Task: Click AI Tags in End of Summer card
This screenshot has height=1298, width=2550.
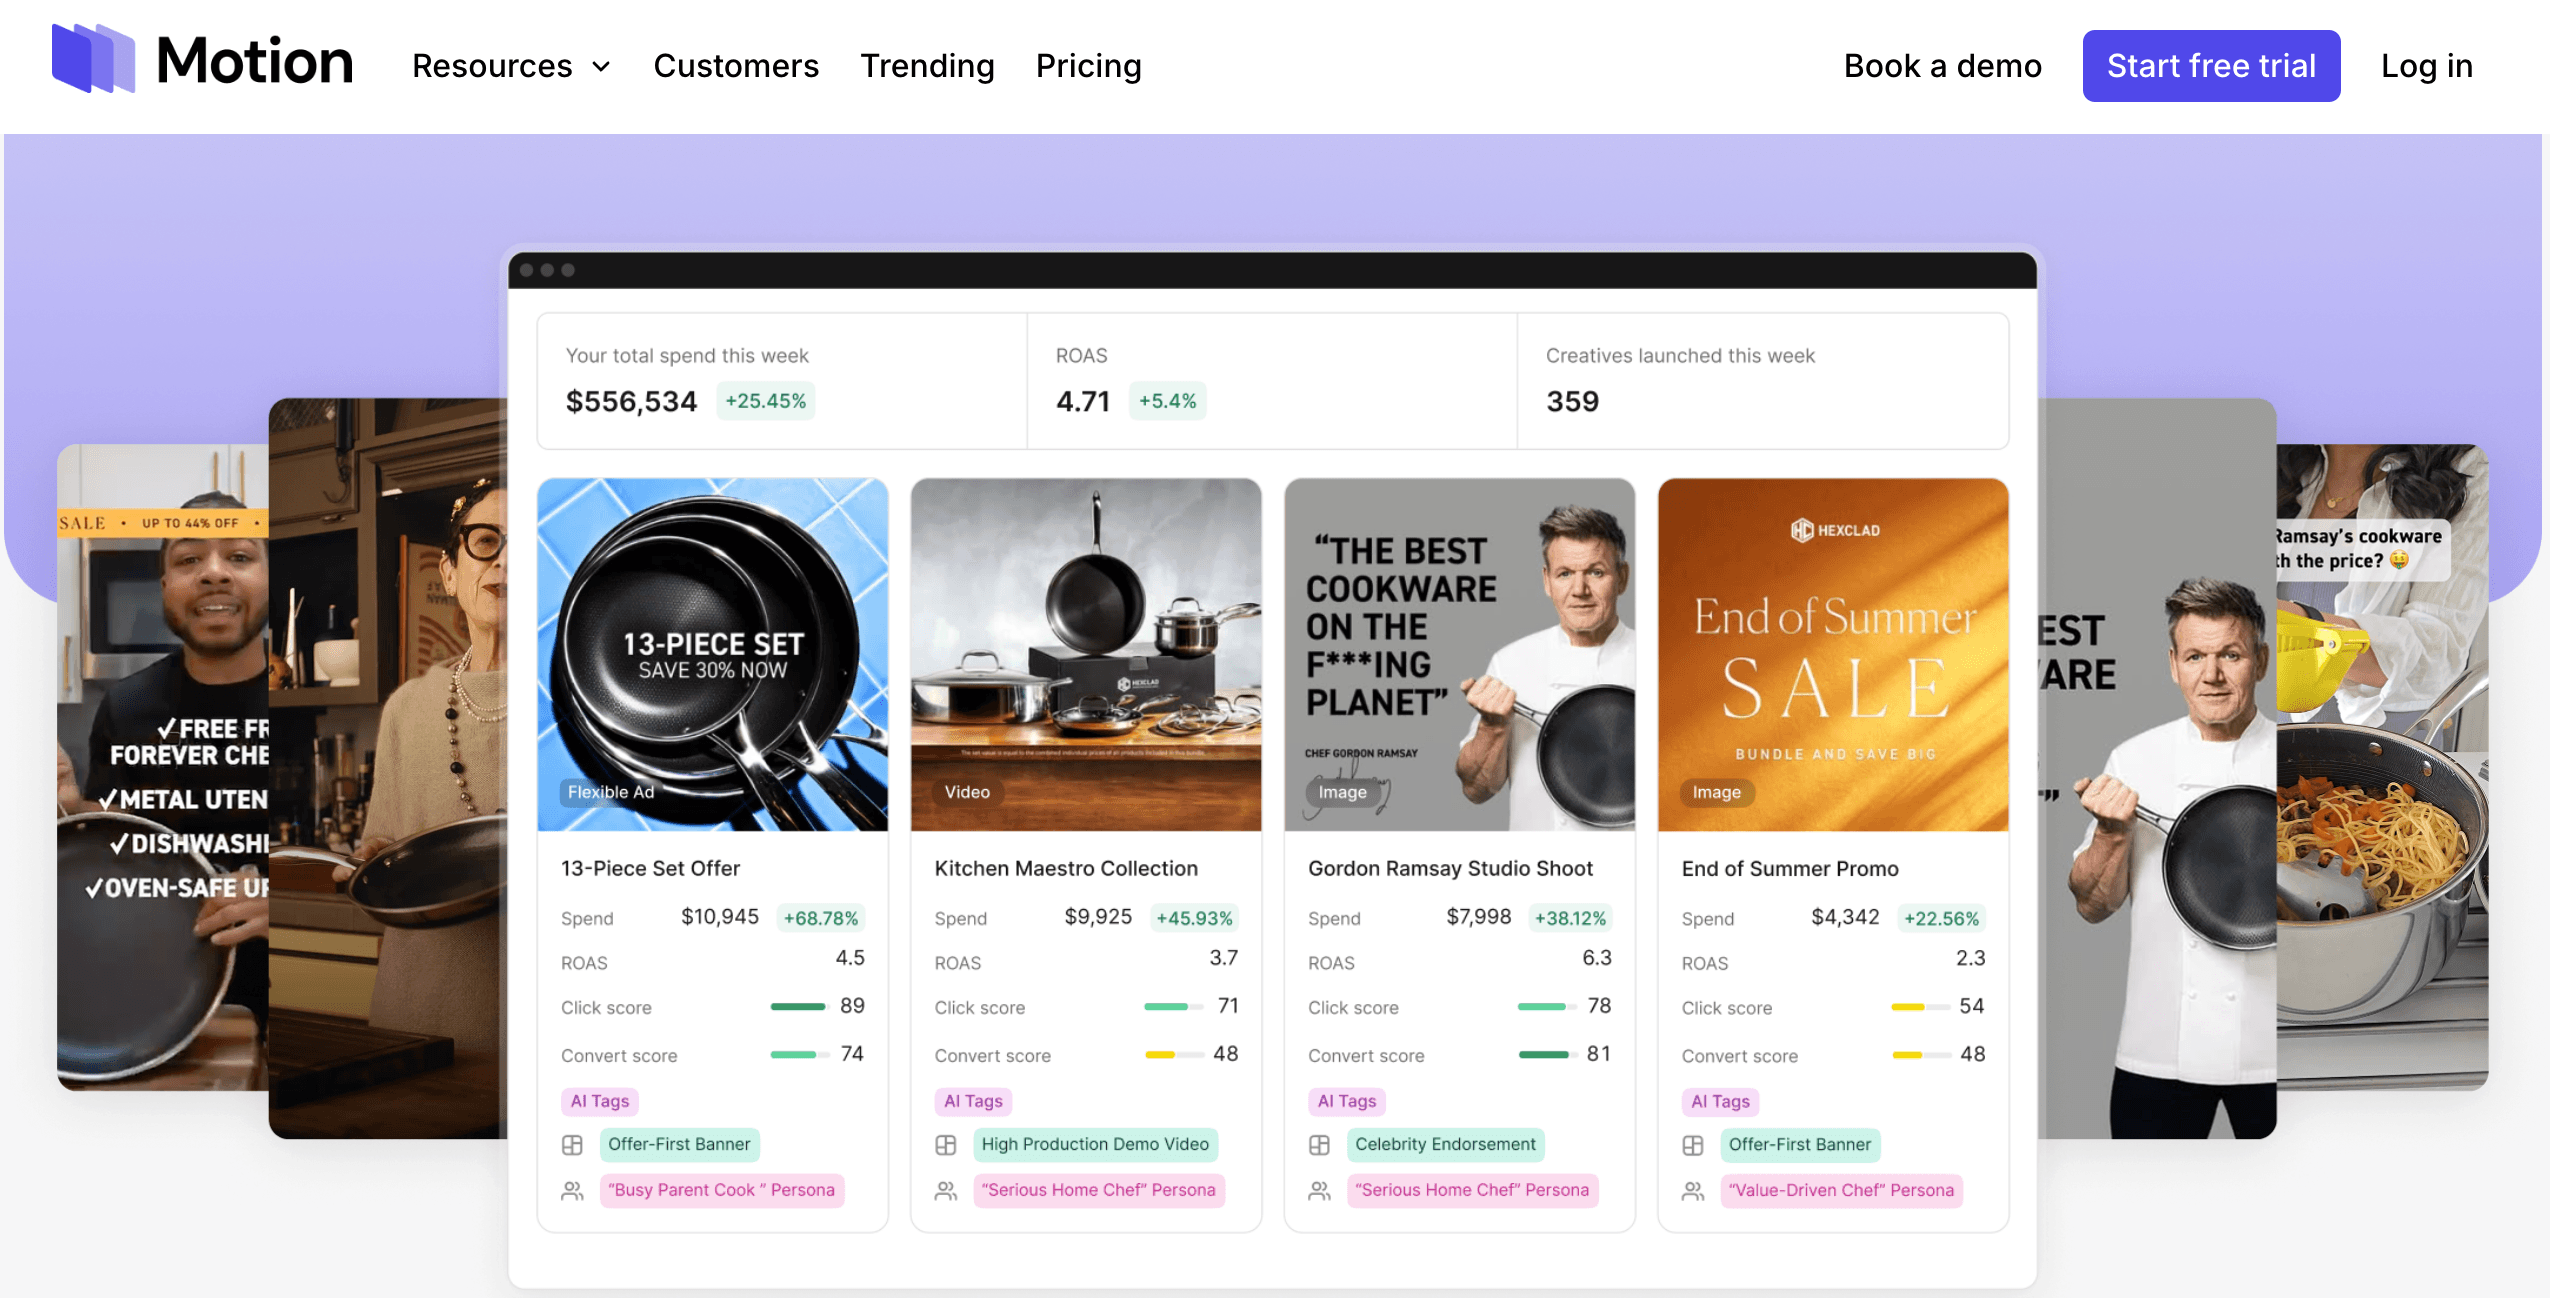Action: (x=1720, y=1101)
